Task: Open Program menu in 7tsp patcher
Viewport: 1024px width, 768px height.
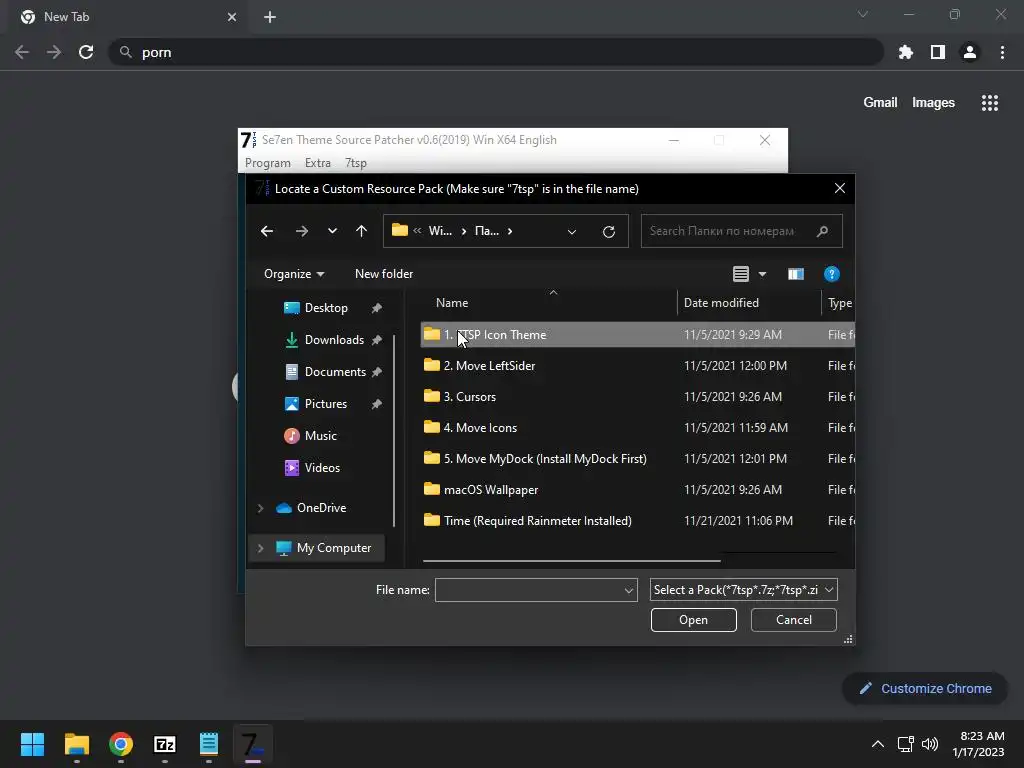Action: click(x=268, y=163)
